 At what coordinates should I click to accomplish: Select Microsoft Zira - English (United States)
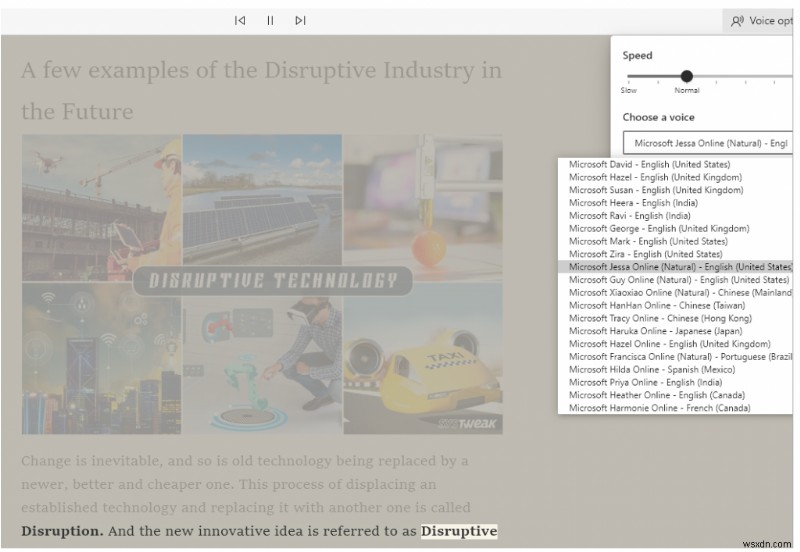coord(676,254)
